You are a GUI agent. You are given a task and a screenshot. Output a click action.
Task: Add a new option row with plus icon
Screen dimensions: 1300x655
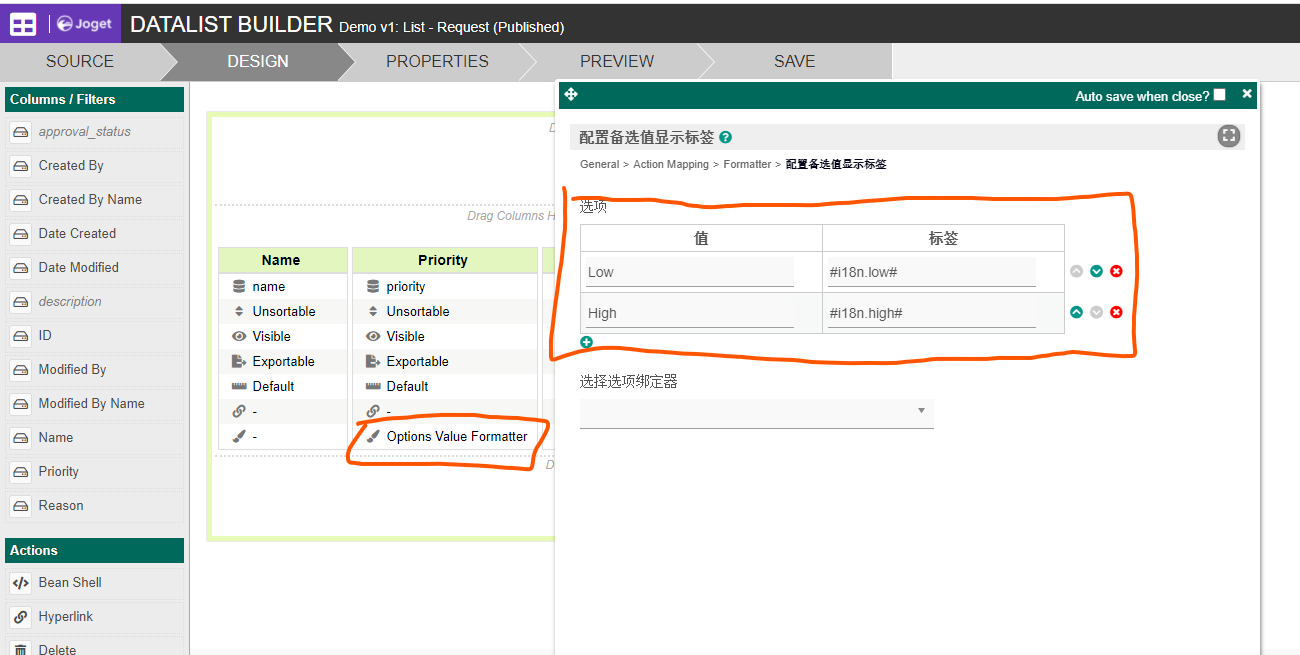(586, 342)
